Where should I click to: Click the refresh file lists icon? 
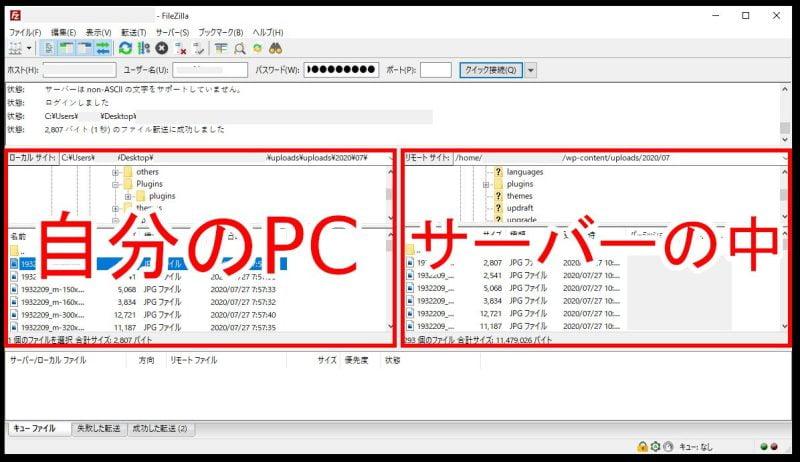coord(125,47)
